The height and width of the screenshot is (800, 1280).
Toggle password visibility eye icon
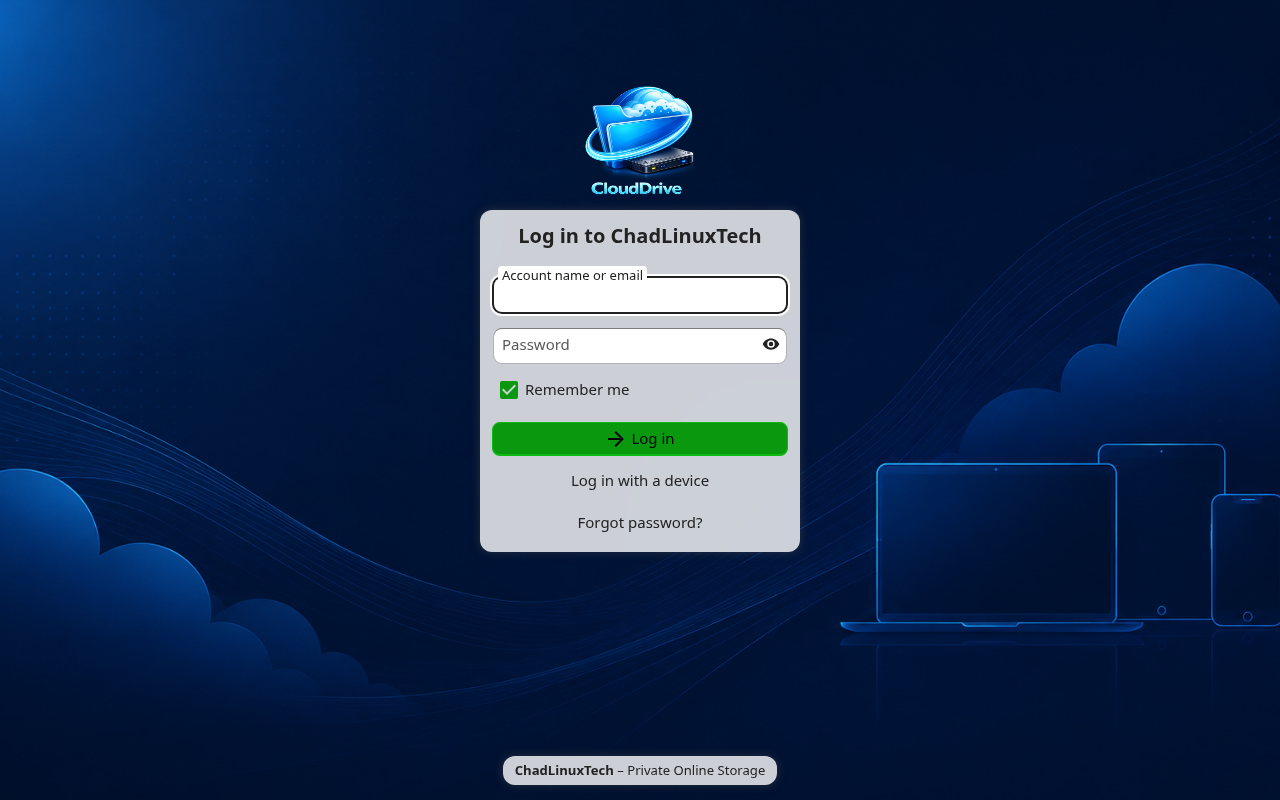pyautogui.click(x=771, y=344)
